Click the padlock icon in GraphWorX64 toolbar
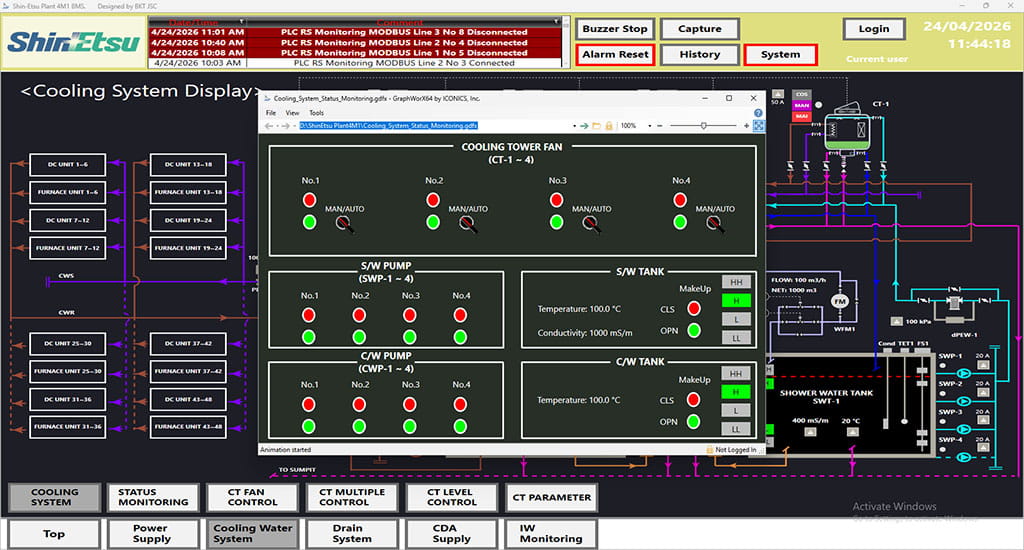Viewport: 1024px width, 550px height. [607, 126]
